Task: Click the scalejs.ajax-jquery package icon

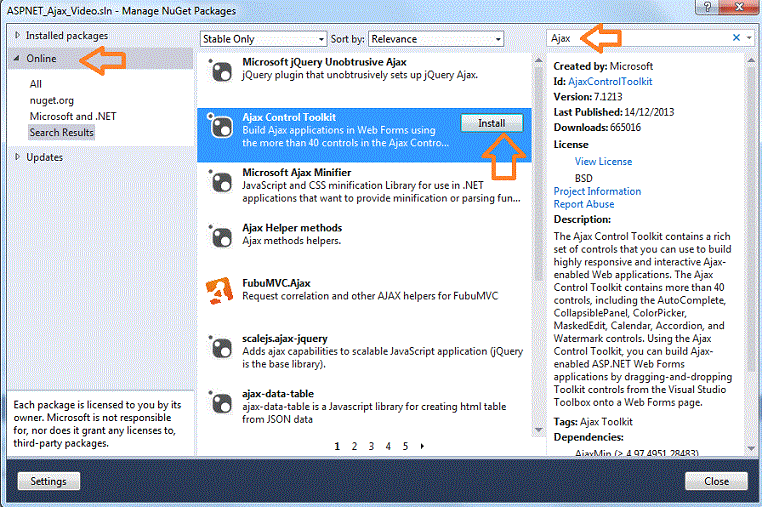Action: click(221, 348)
